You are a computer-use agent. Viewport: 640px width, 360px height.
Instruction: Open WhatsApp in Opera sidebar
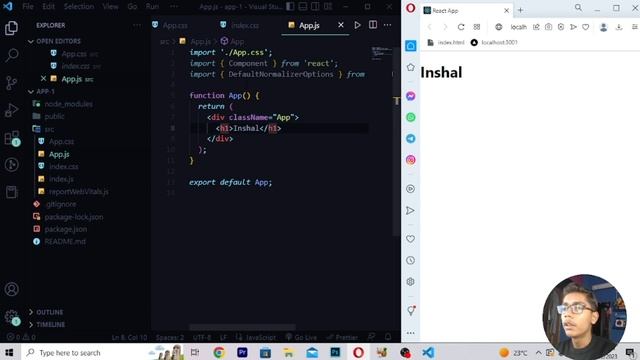411,117
